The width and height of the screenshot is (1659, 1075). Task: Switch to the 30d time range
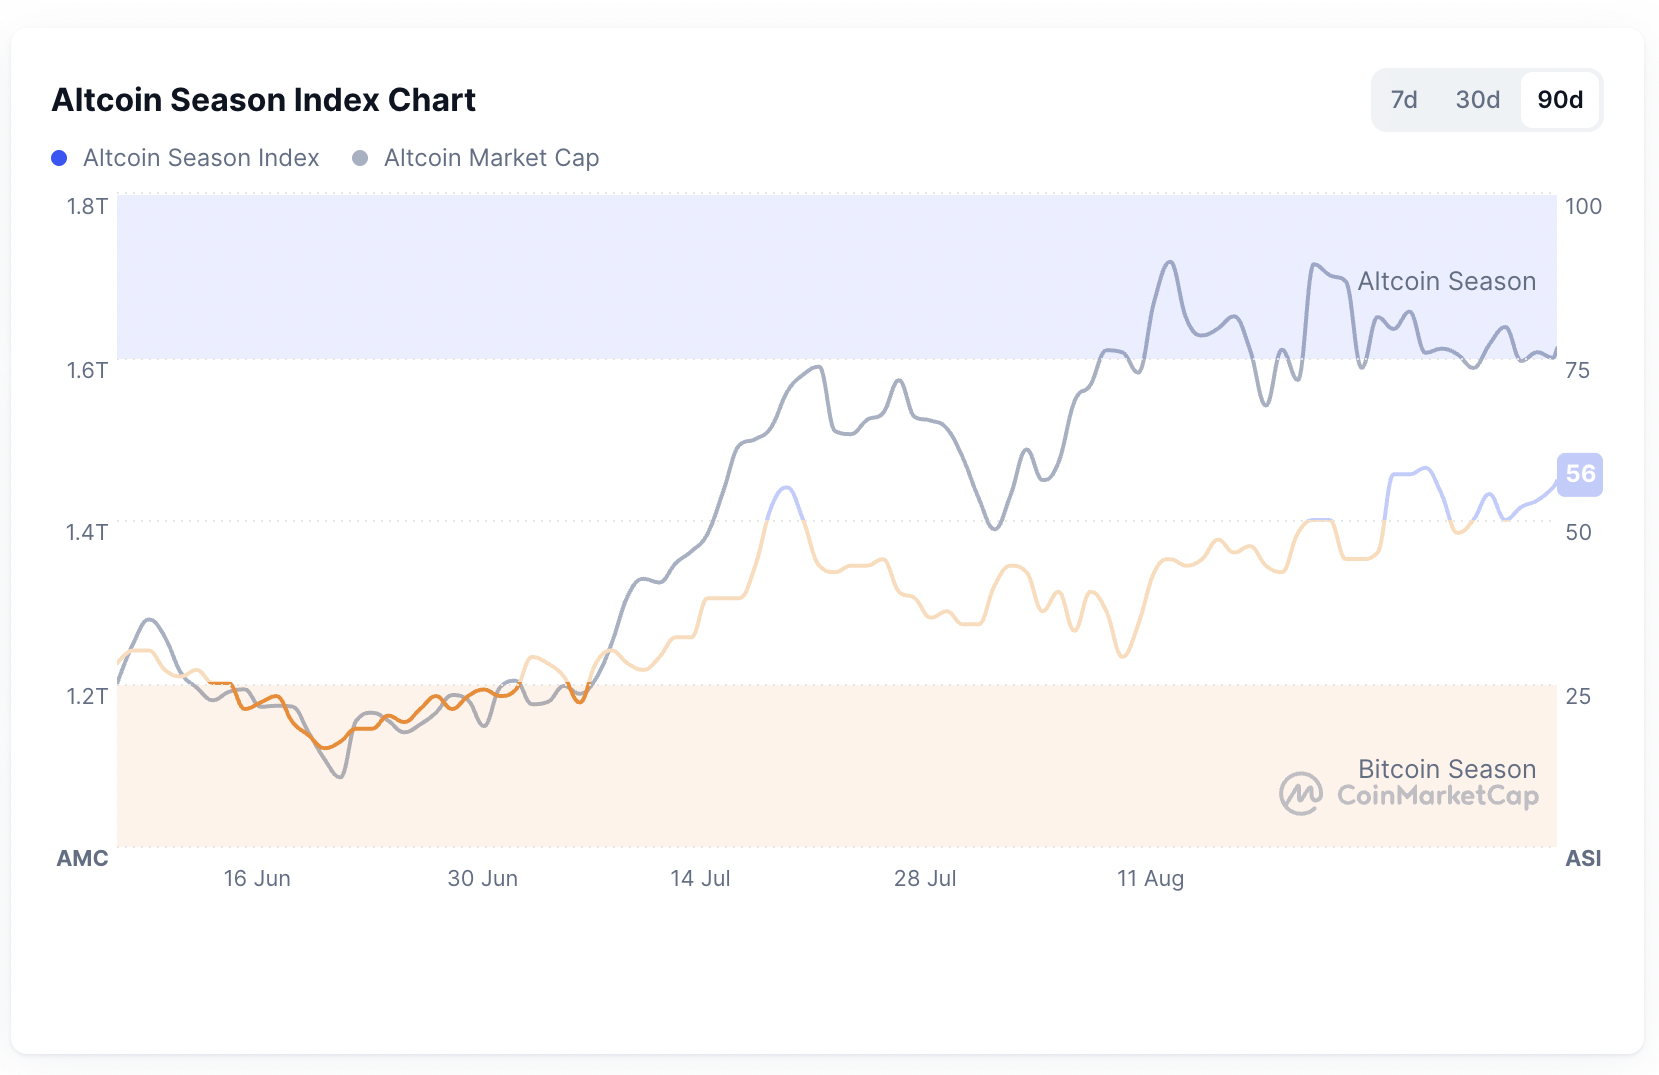1476,100
